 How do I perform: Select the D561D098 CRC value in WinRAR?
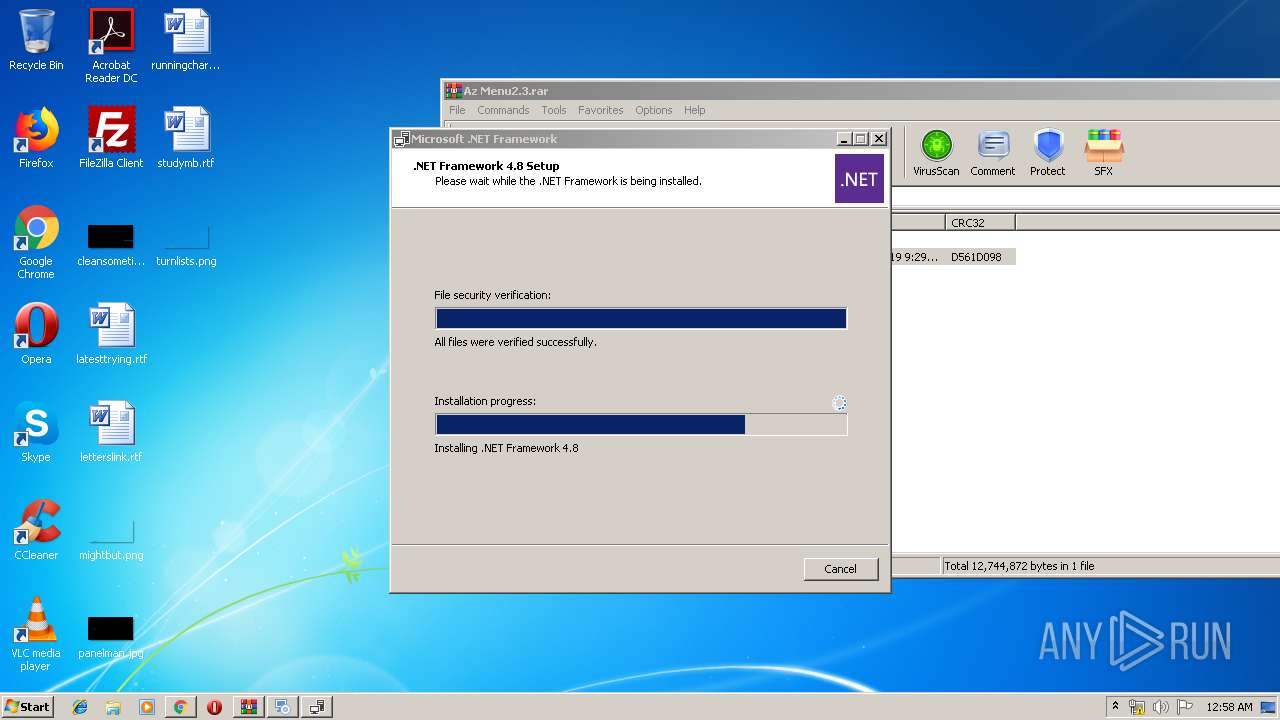(976, 257)
